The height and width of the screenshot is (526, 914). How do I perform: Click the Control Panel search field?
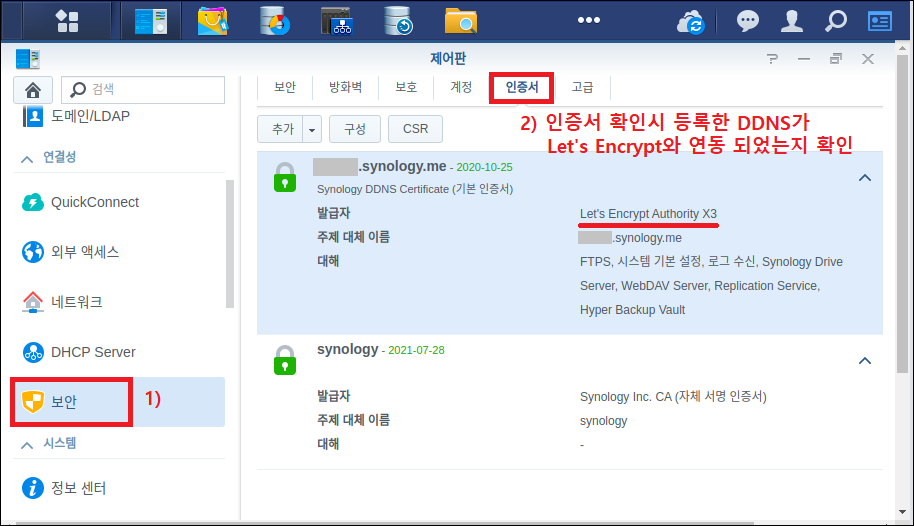click(143, 90)
